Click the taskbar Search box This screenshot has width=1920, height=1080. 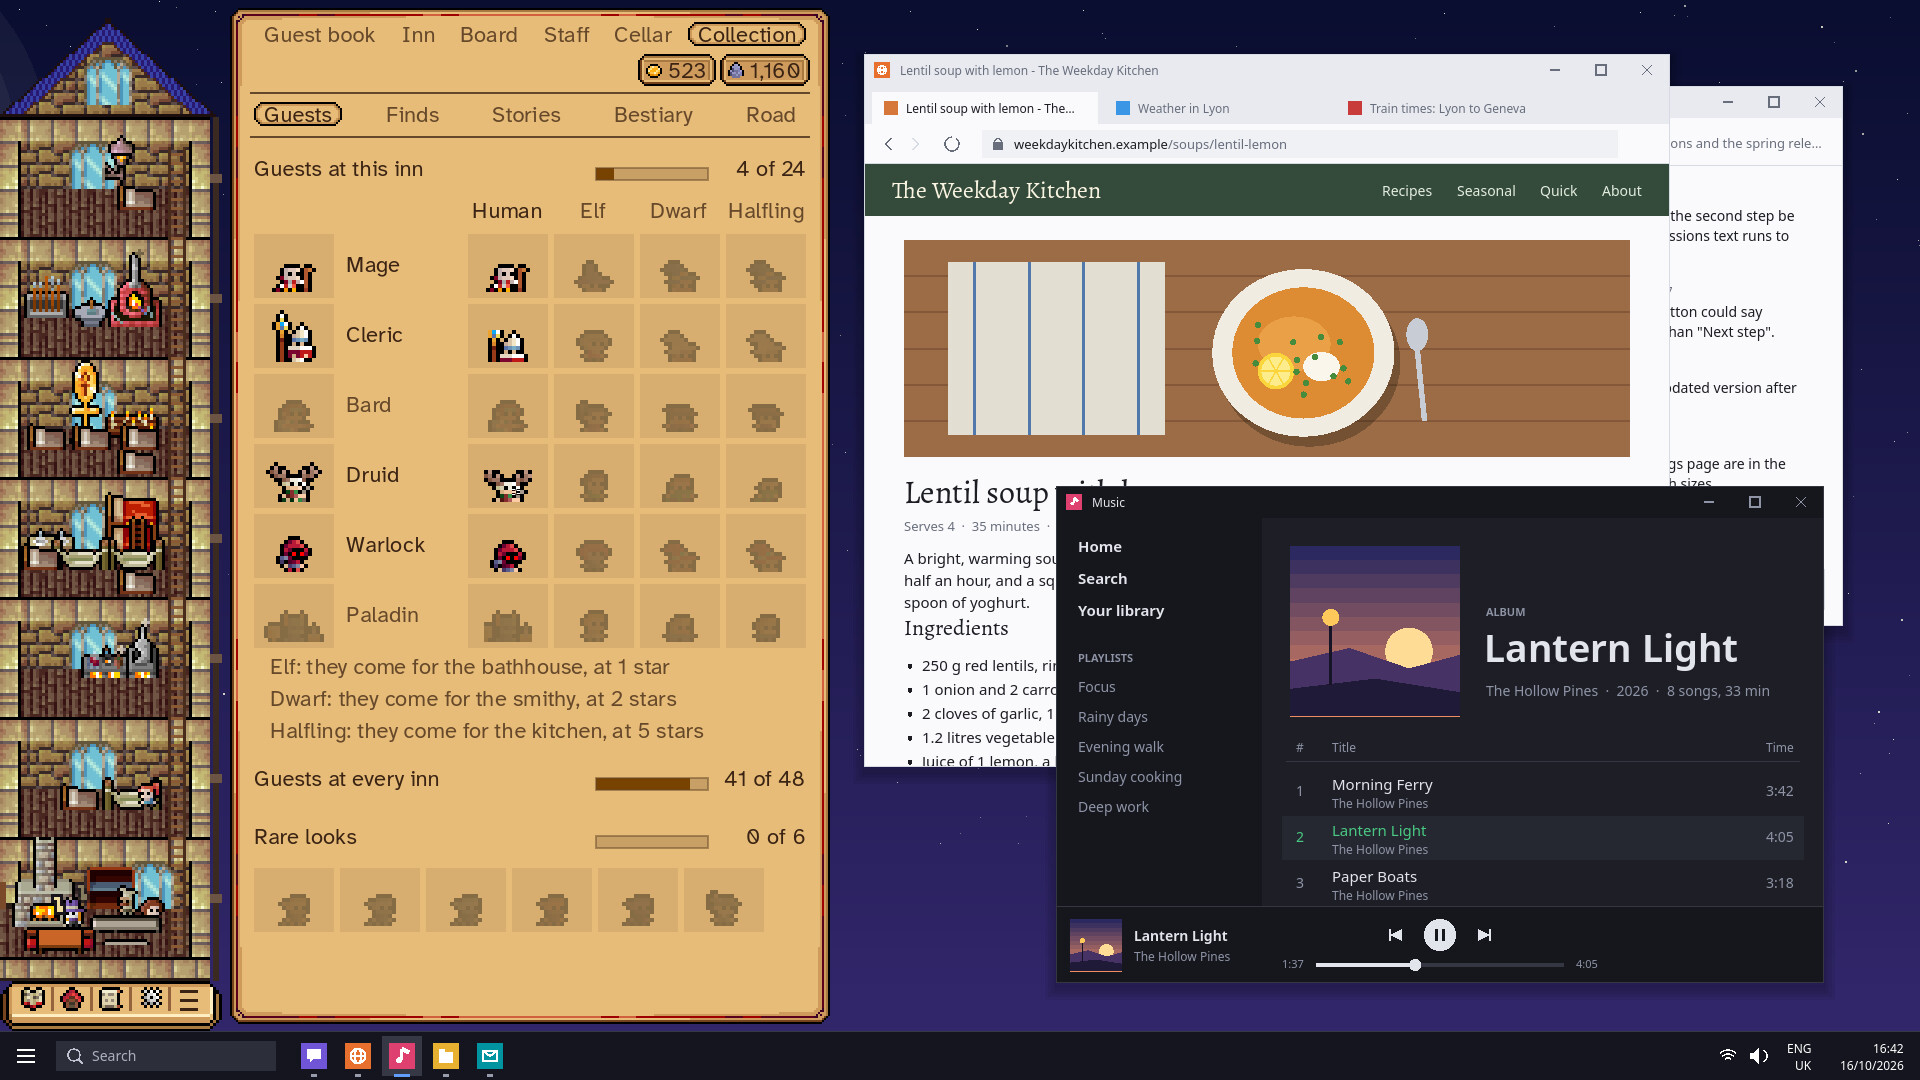point(166,1056)
